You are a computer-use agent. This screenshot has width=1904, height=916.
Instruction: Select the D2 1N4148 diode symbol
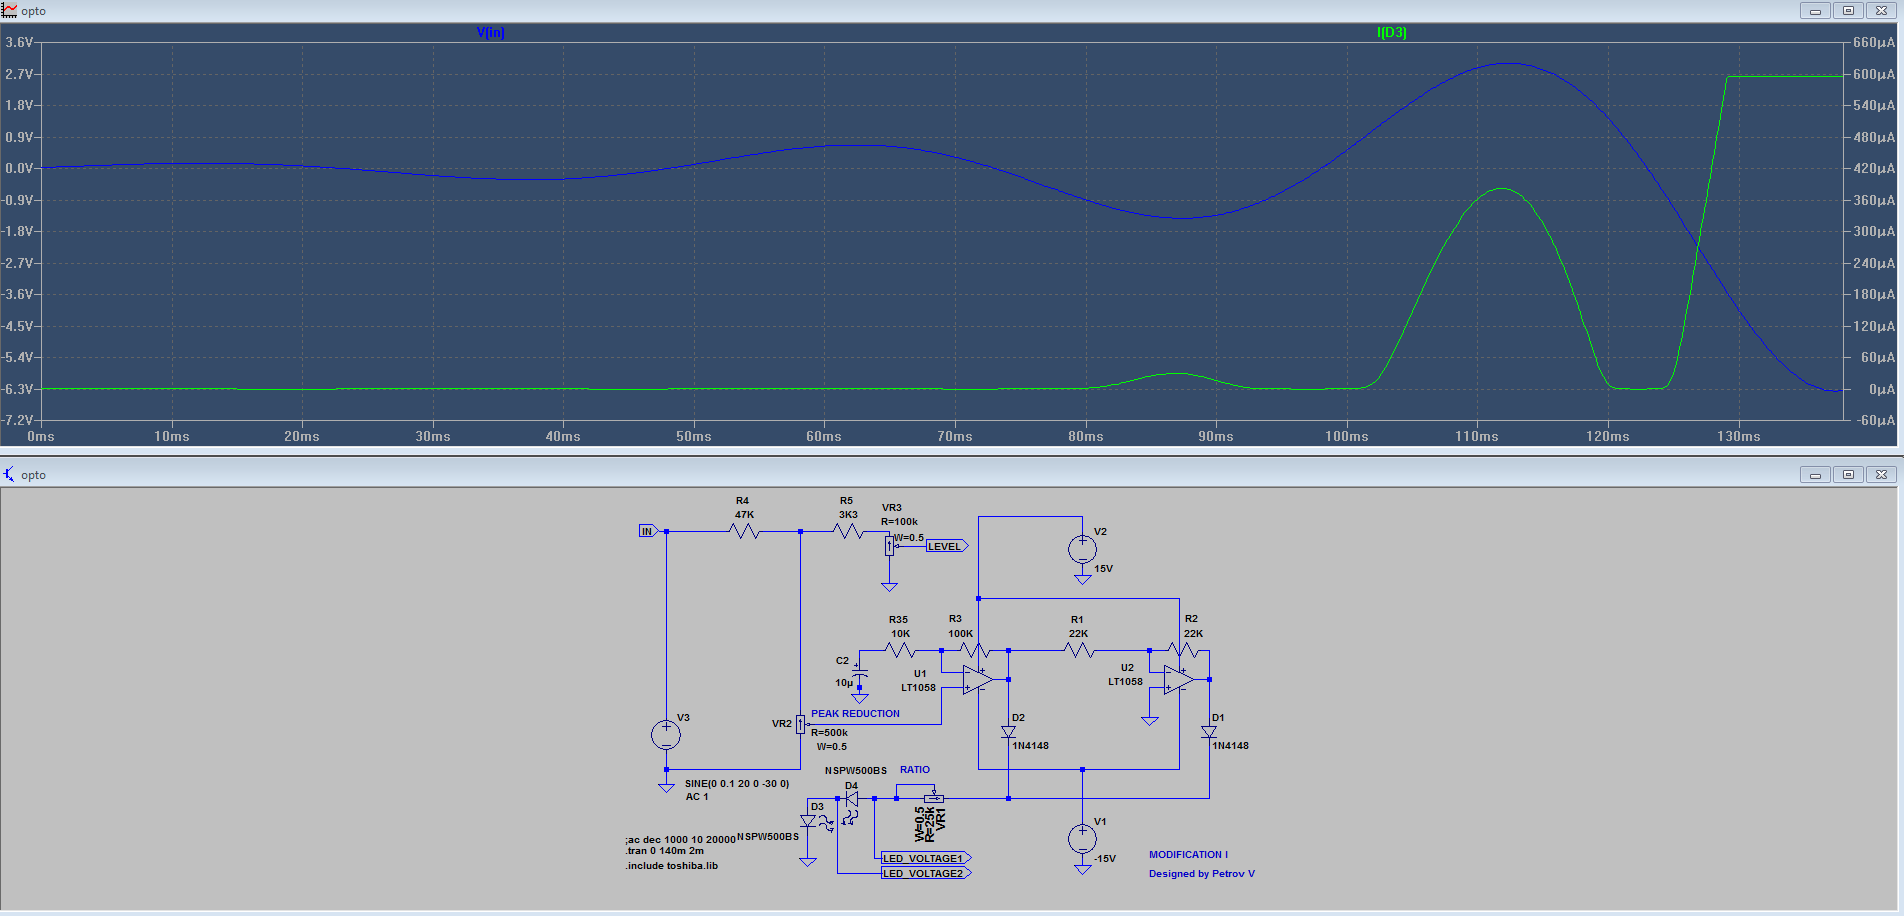coord(1008,732)
